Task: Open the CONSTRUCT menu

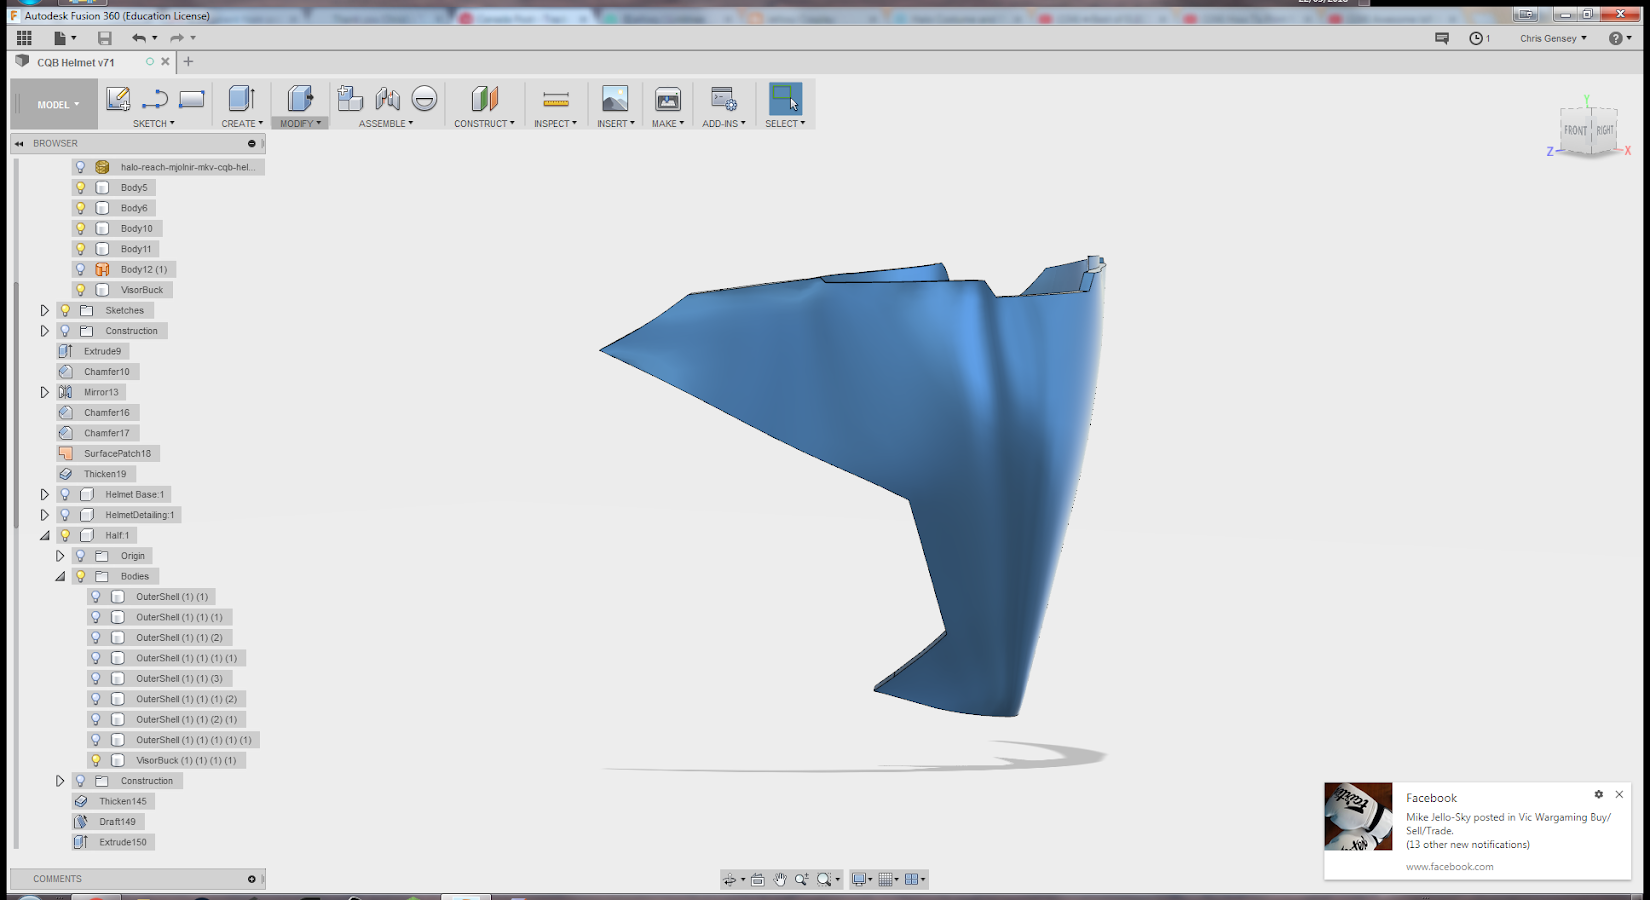Action: coord(484,124)
